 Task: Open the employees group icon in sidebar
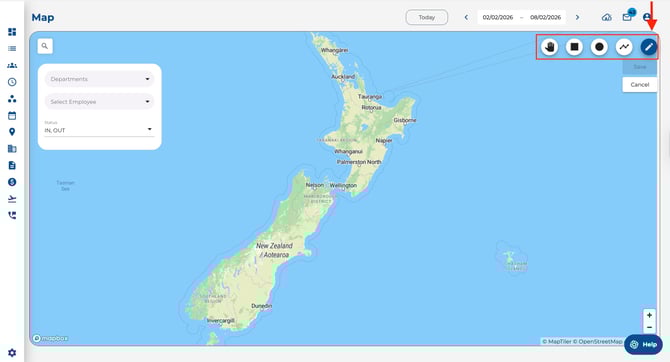tap(12, 65)
